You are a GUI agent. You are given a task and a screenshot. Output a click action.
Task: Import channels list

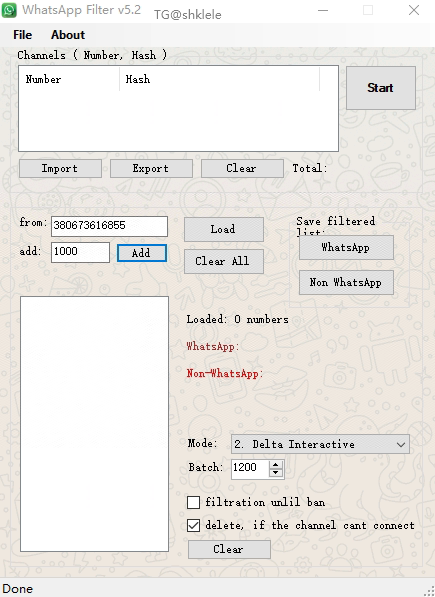point(60,168)
